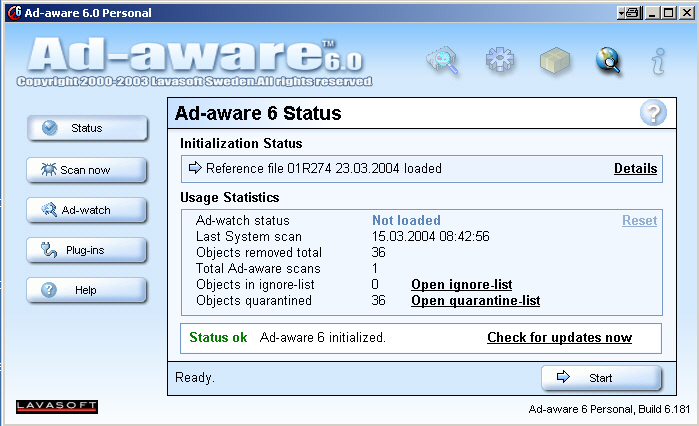Open the quarantine-list link
This screenshot has width=699, height=426.
pyautogui.click(x=475, y=300)
